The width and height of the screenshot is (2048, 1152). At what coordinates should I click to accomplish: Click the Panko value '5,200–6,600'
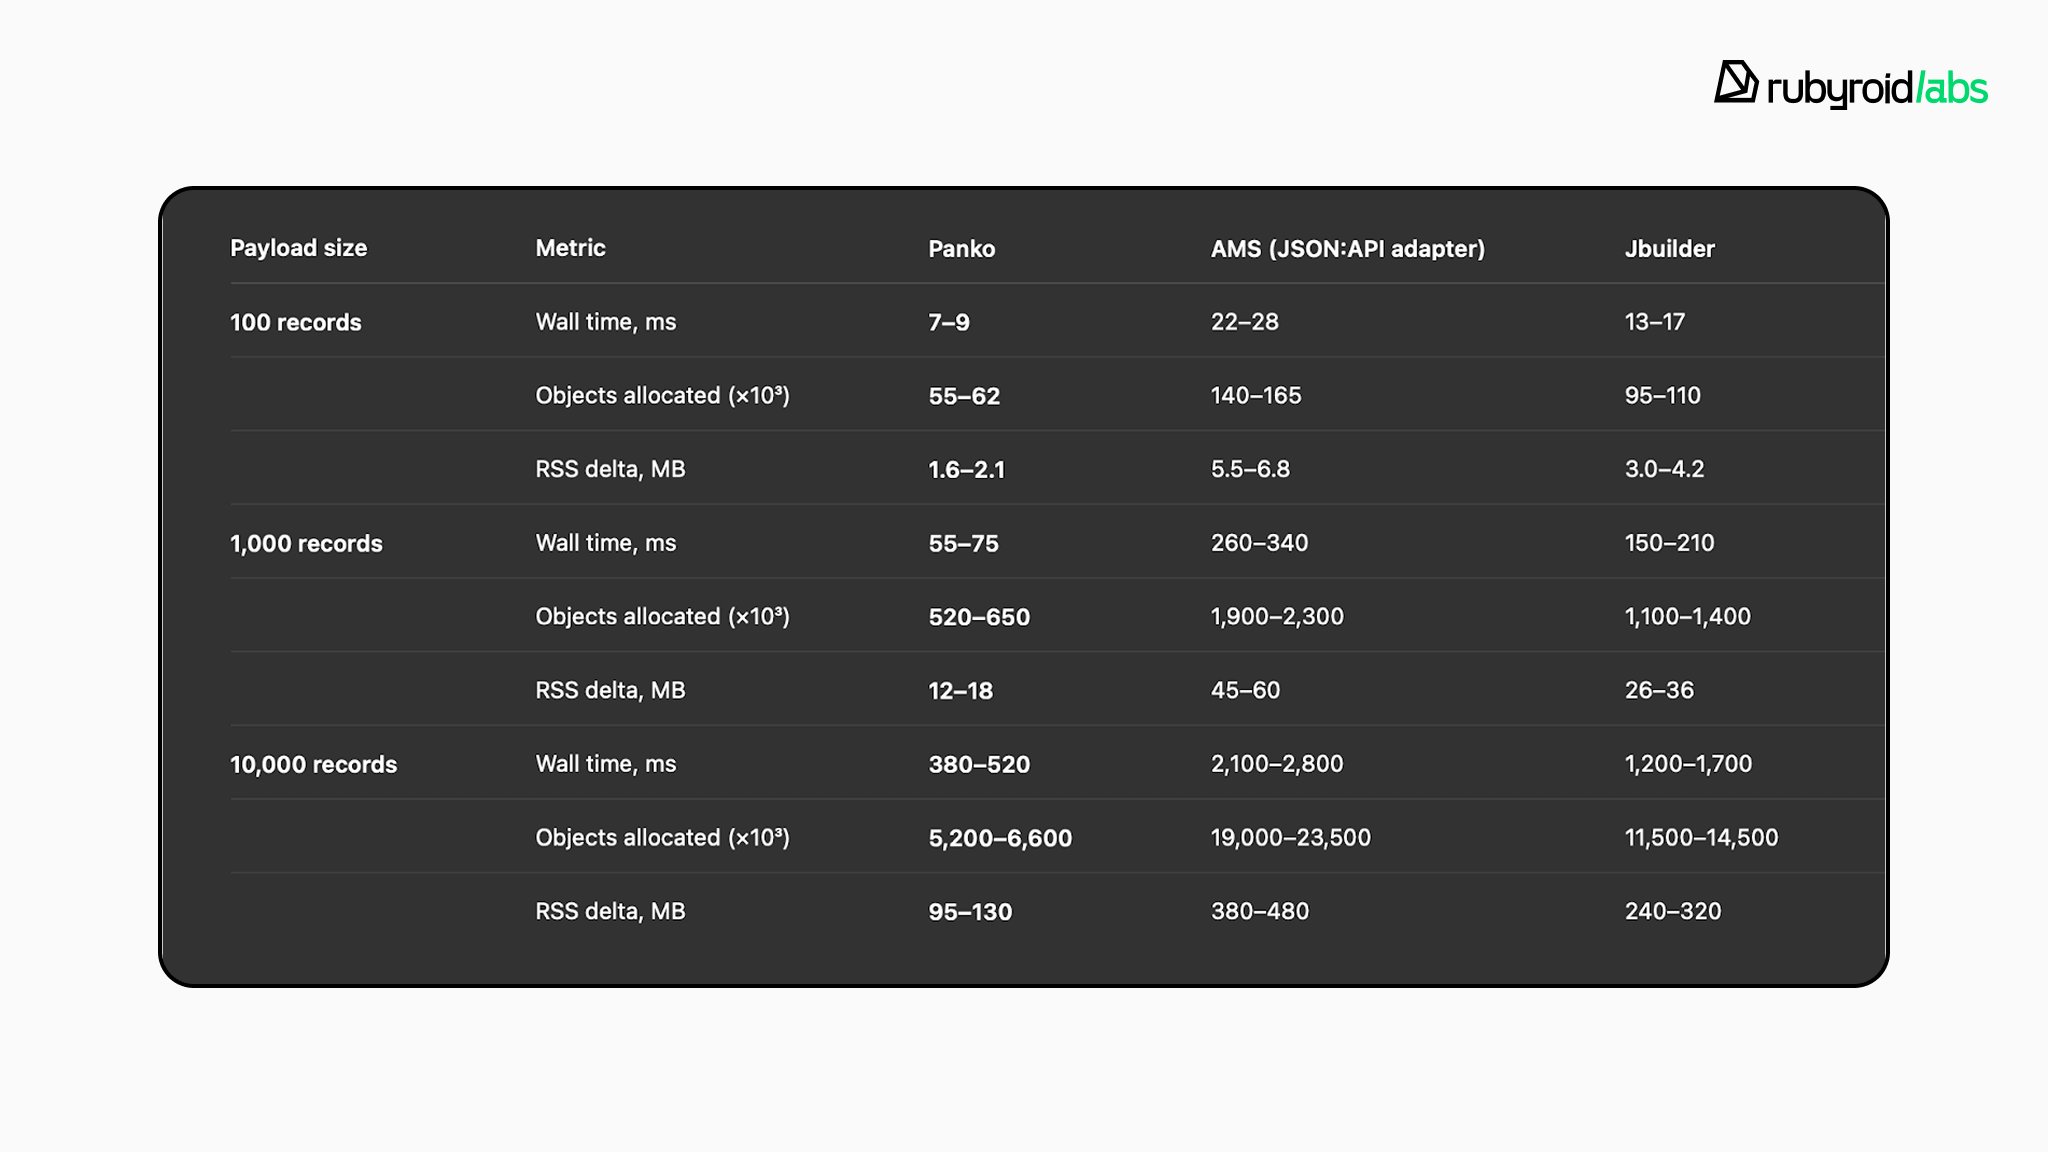click(x=999, y=838)
